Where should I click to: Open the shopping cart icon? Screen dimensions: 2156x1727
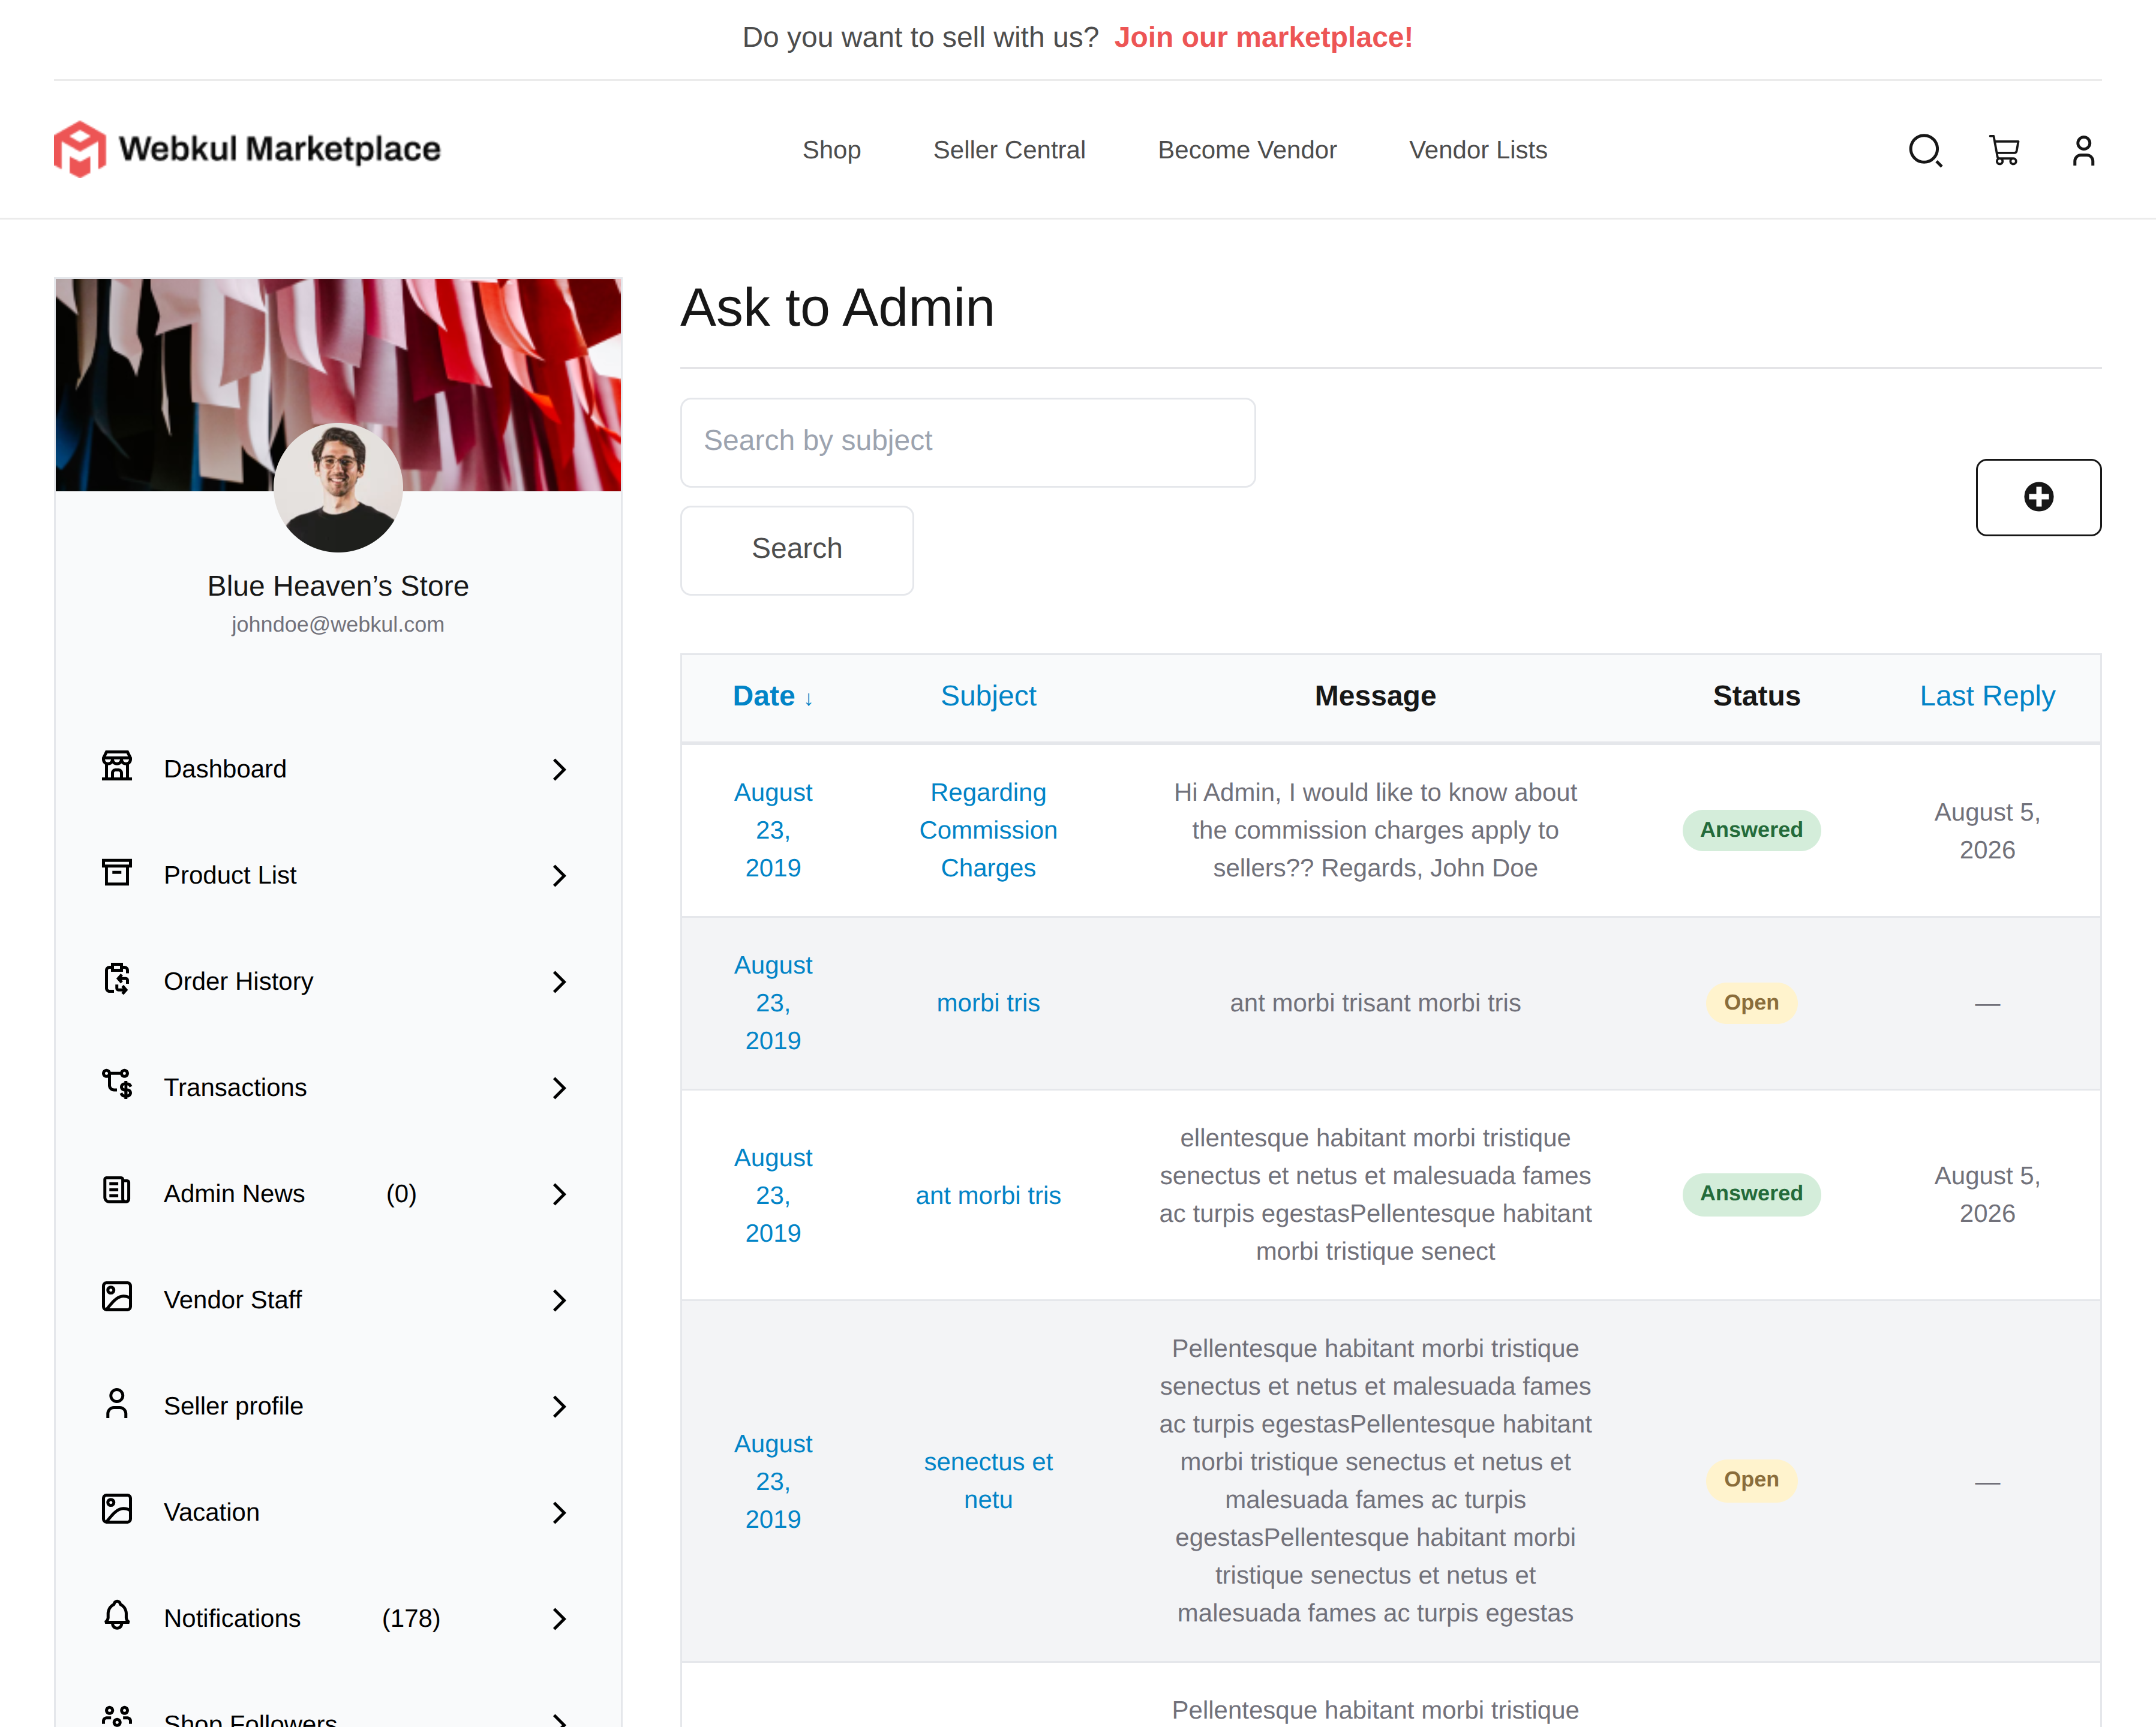coord(2004,150)
